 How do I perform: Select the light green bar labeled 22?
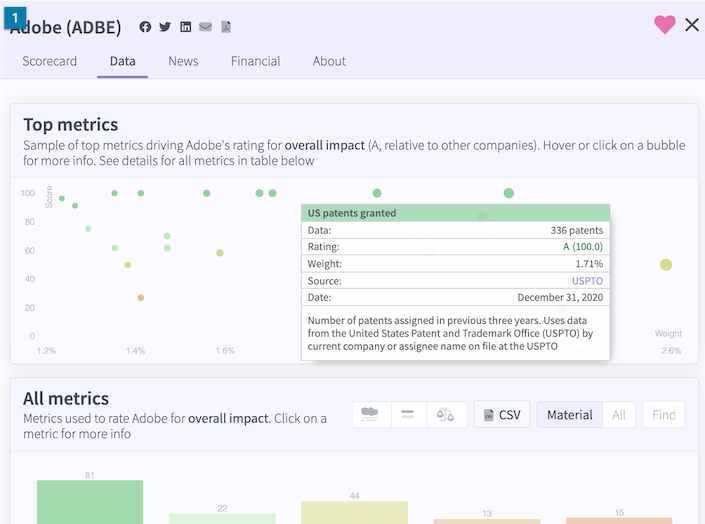[222, 519]
